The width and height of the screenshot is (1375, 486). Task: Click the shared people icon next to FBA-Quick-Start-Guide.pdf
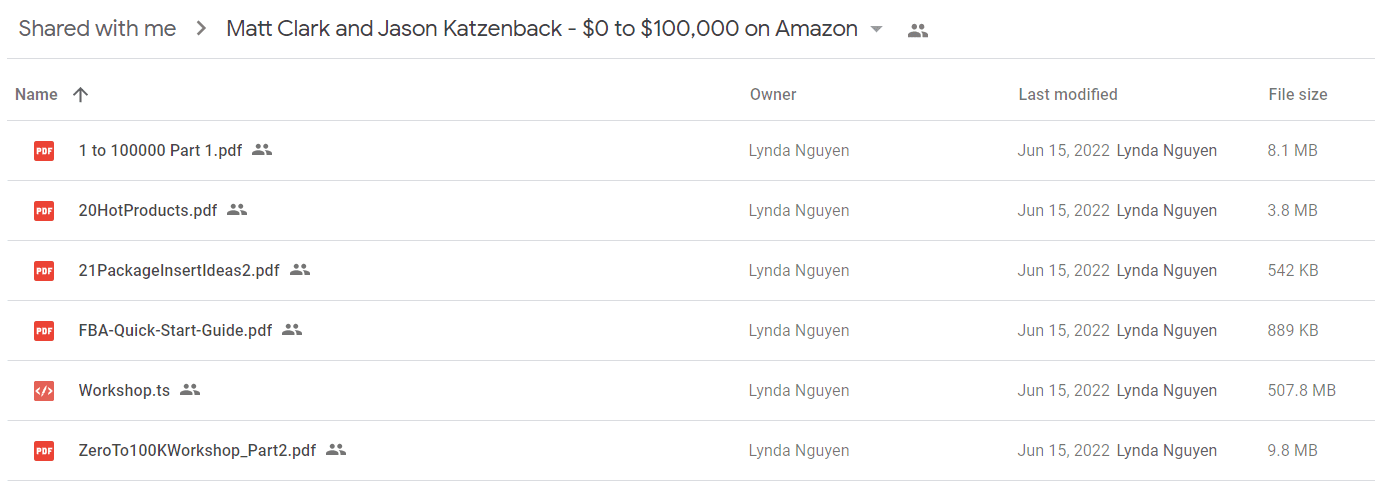coord(292,330)
